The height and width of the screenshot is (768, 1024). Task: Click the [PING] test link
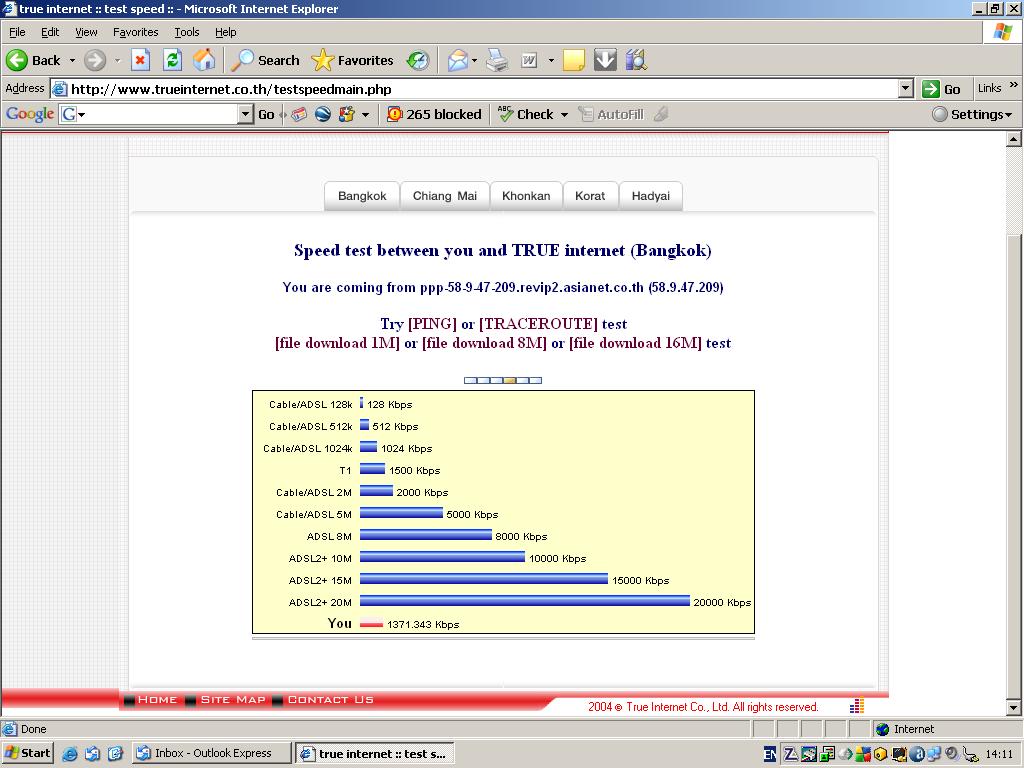point(432,324)
